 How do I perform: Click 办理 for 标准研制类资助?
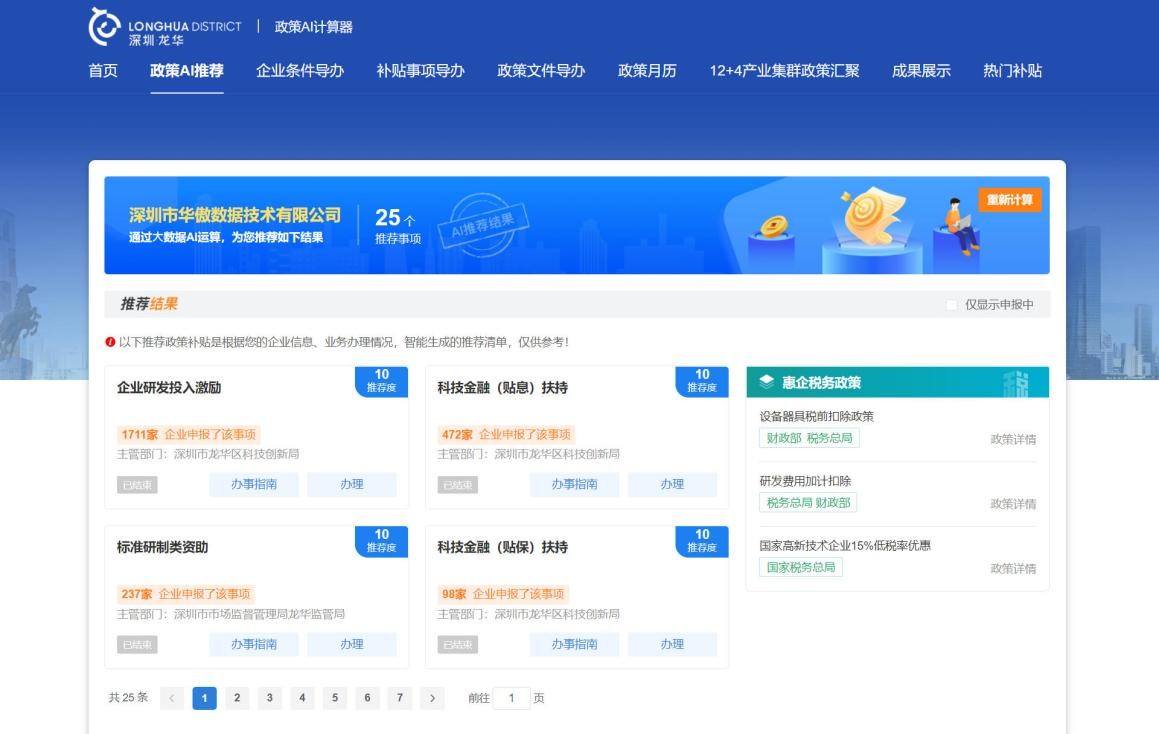351,644
